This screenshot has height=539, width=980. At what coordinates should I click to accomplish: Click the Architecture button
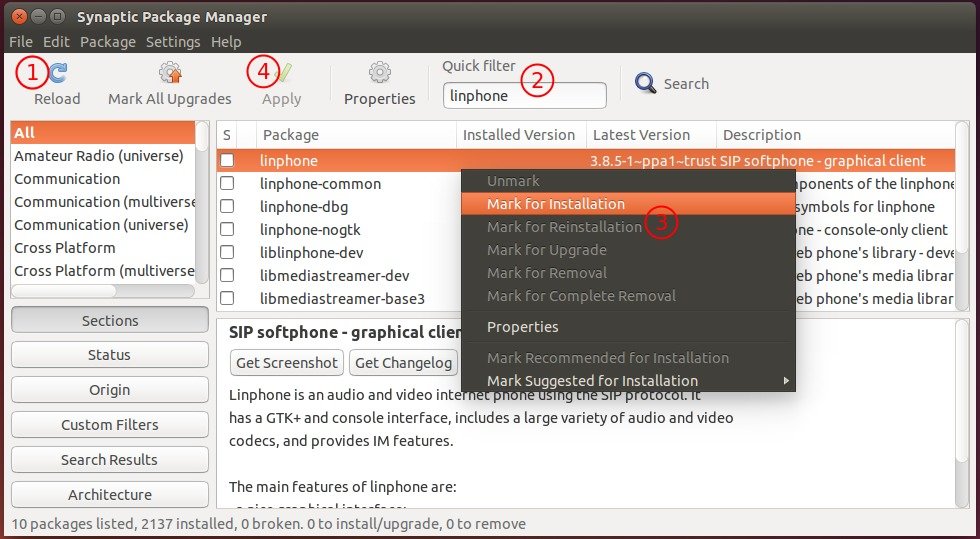pos(110,495)
